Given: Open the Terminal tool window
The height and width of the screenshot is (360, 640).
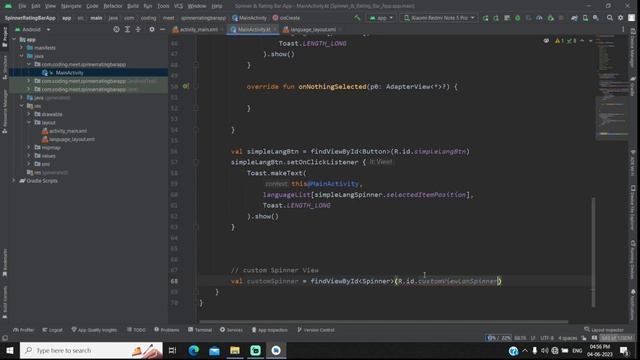Looking at the screenshot, I should (x=200, y=330).
